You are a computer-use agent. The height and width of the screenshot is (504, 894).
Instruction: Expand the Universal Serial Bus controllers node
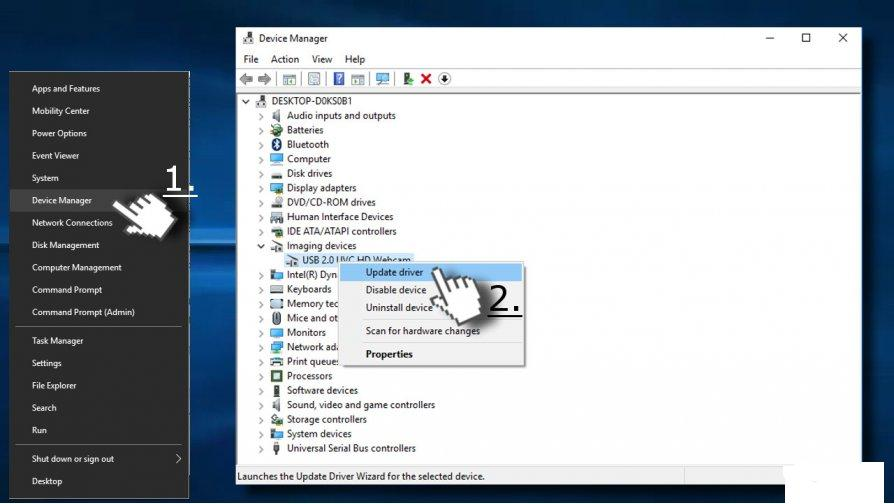pyautogui.click(x=261, y=449)
